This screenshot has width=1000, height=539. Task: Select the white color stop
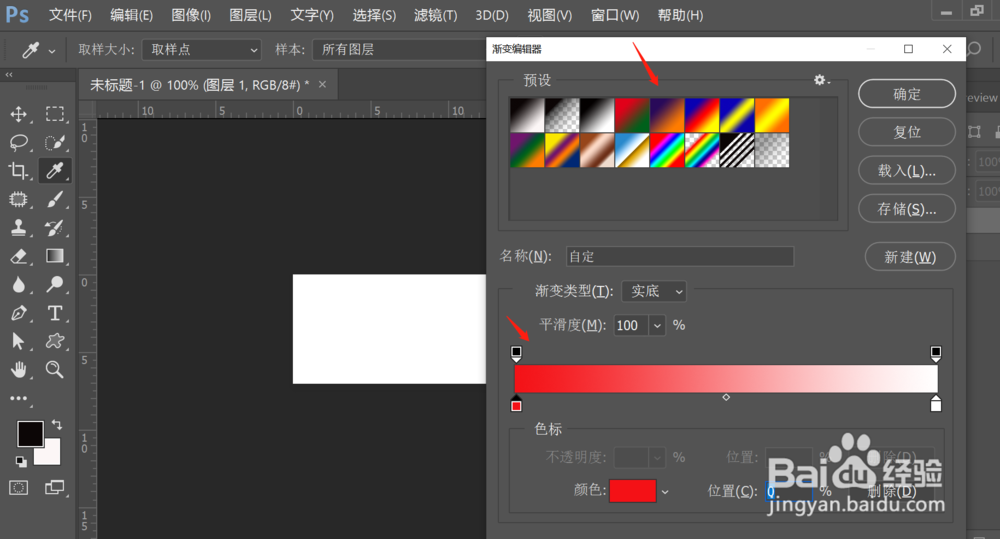click(936, 404)
